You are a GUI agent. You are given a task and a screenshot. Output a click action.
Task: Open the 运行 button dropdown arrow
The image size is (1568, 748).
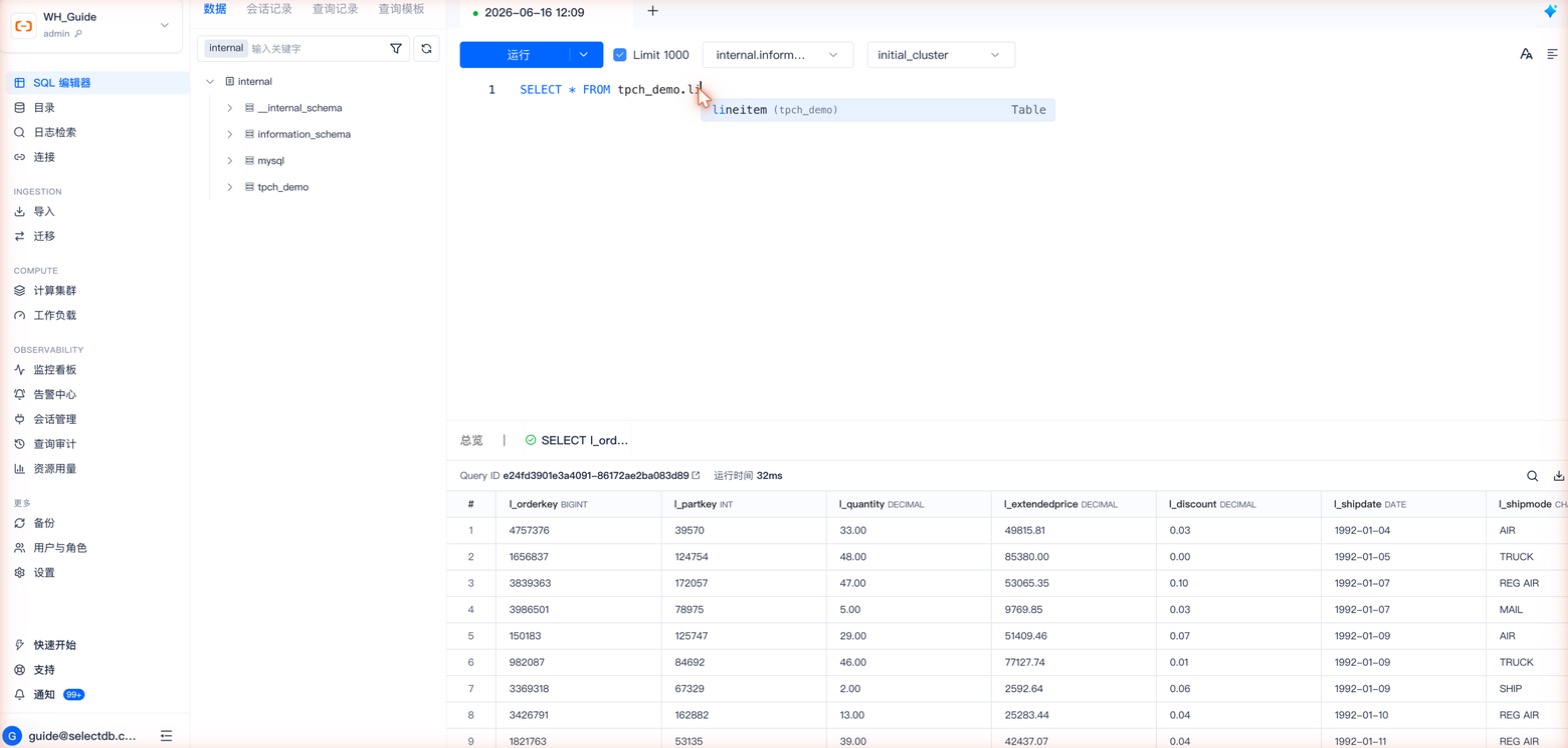pyautogui.click(x=585, y=55)
